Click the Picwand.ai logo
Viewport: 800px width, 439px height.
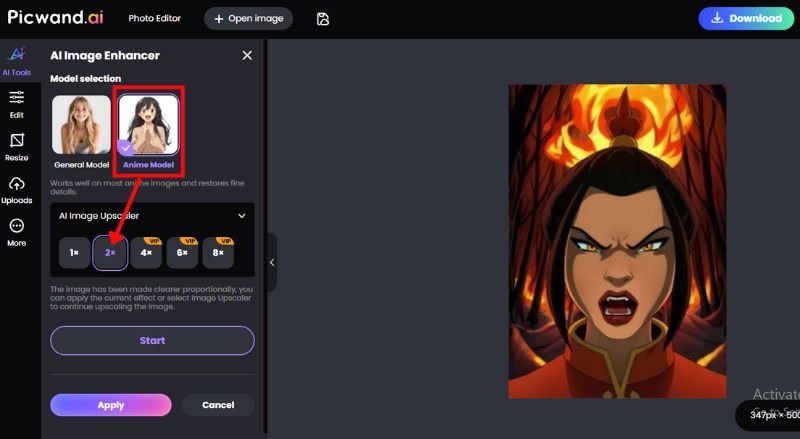57,18
